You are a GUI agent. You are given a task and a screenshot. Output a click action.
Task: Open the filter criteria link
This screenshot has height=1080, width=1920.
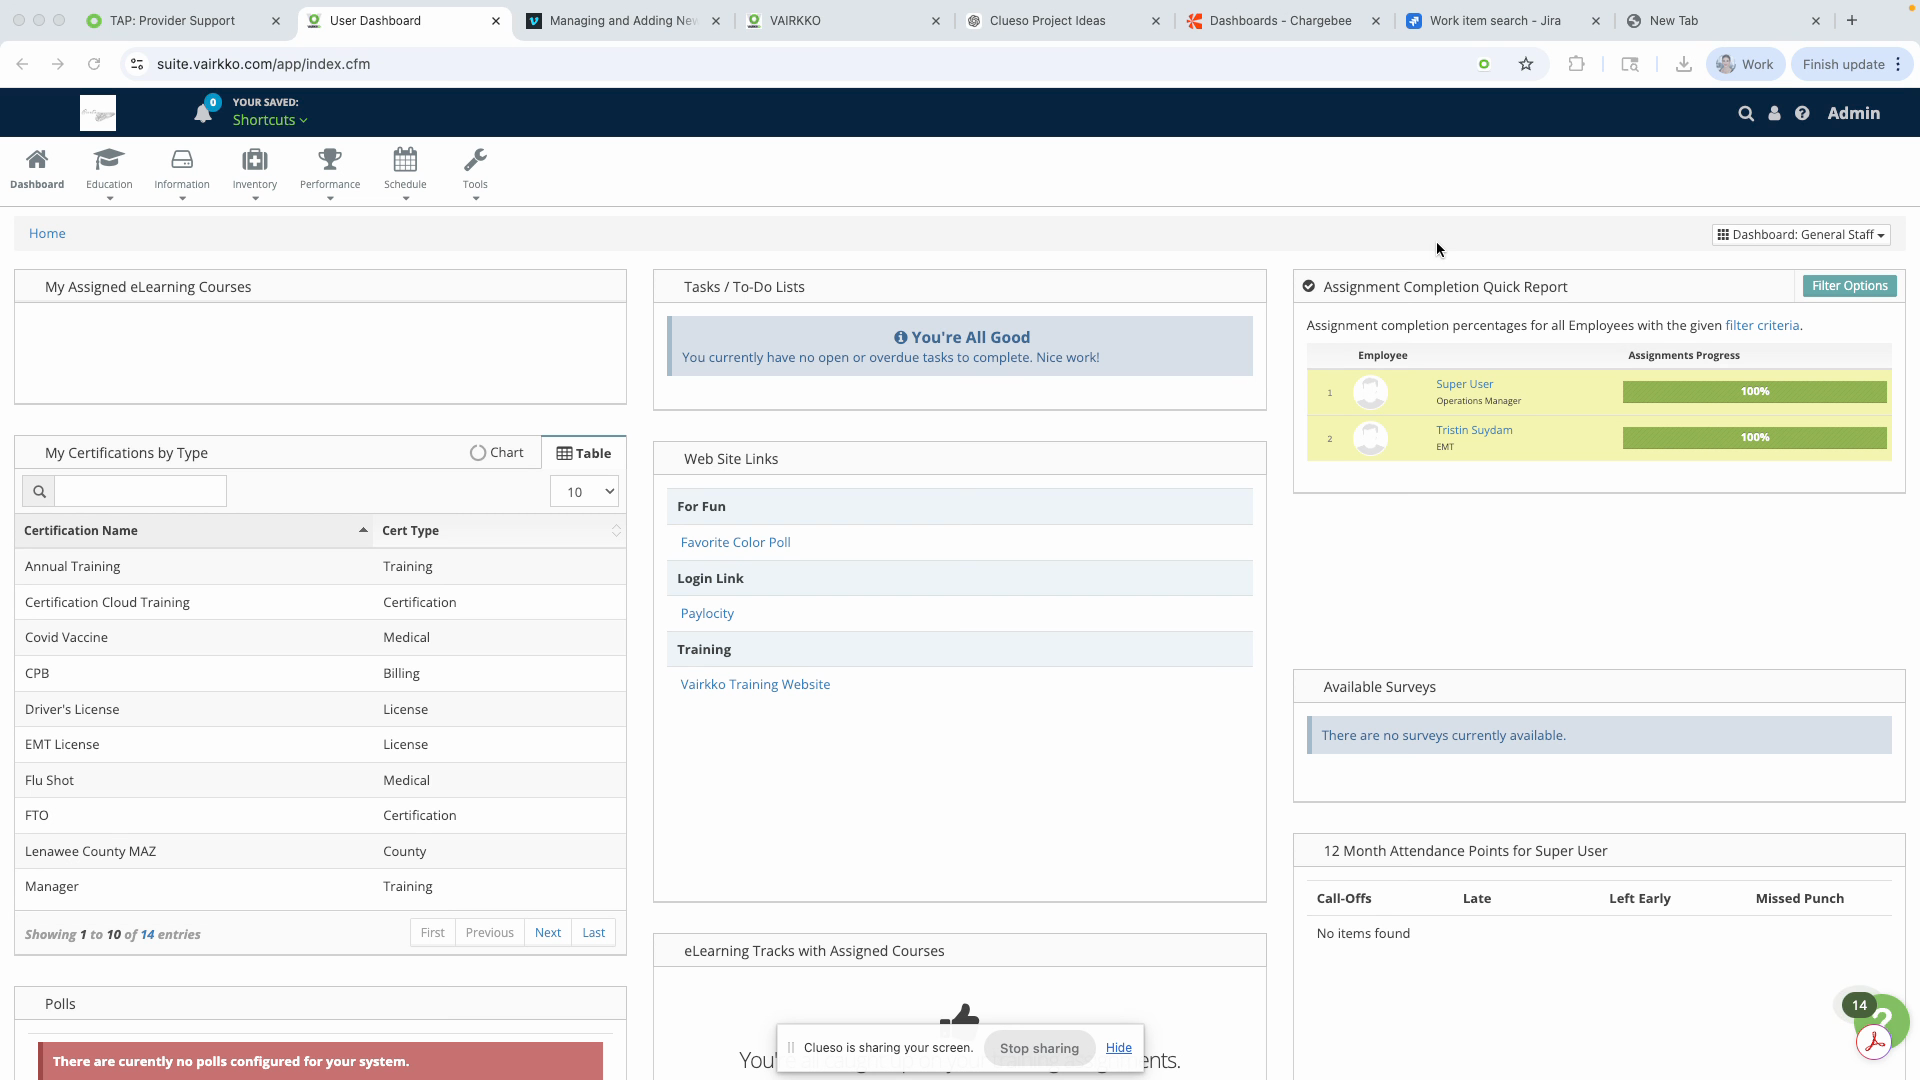click(x=1762, y=326)
